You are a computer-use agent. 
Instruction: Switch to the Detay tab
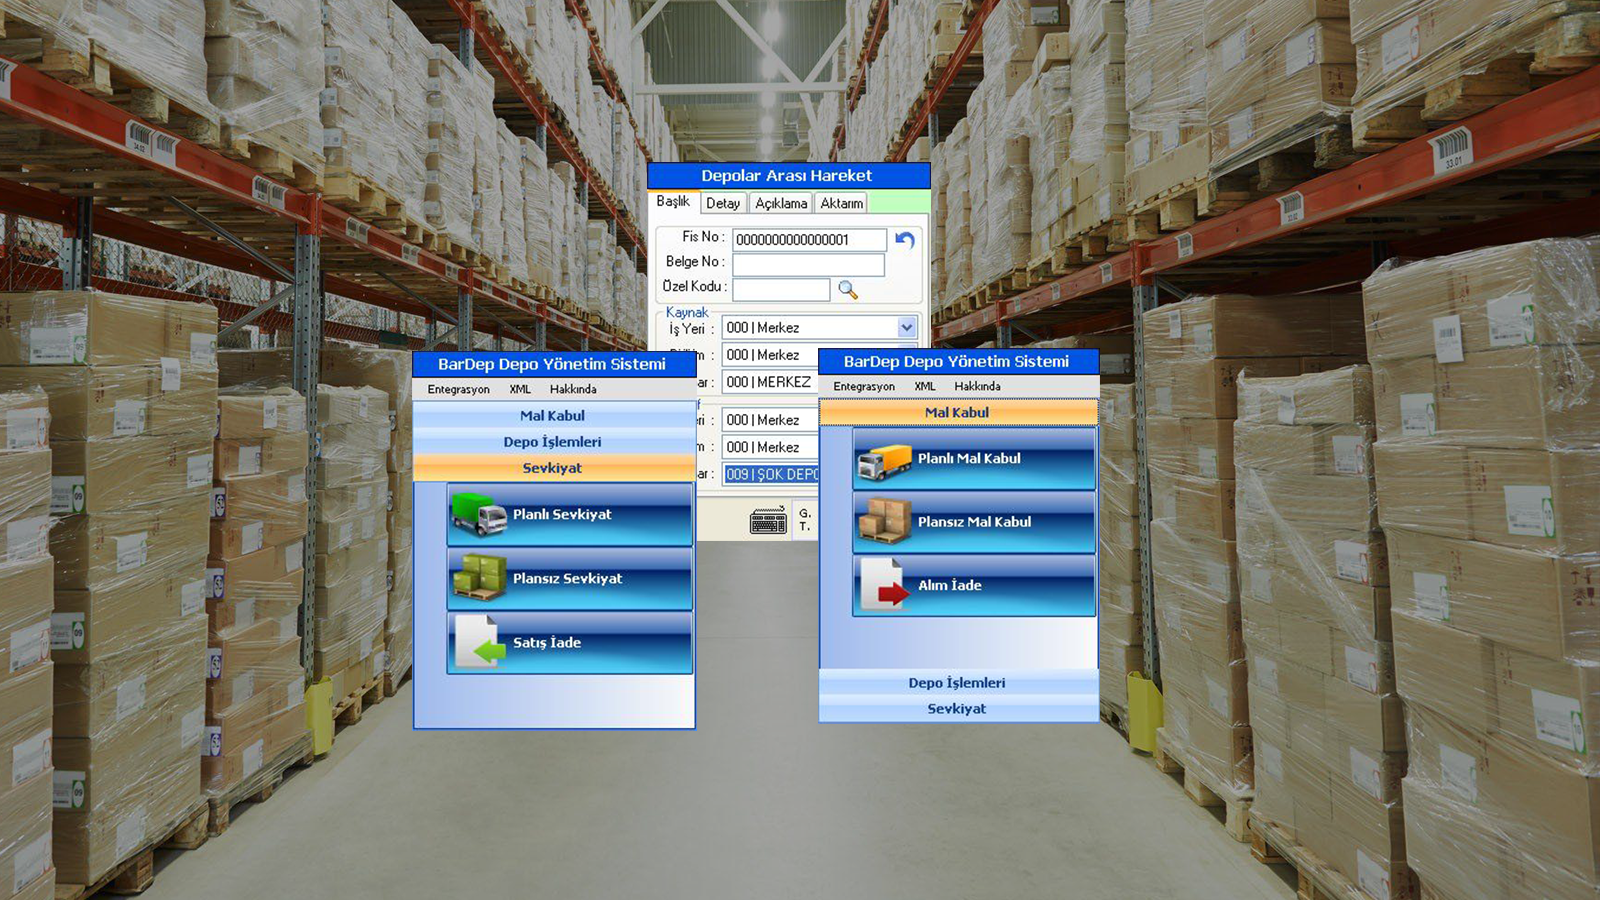[723, 203]
